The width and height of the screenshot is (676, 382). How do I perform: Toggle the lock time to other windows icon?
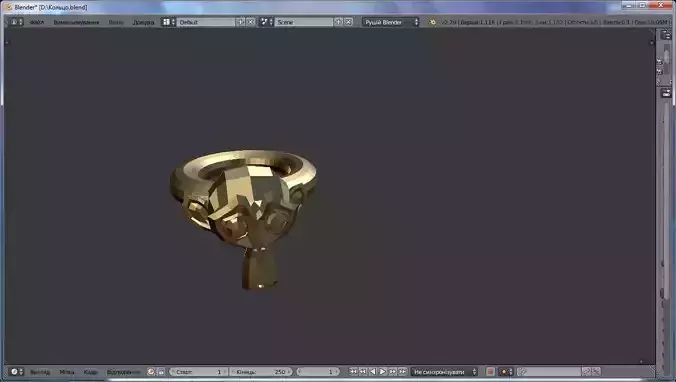point(161,372)
